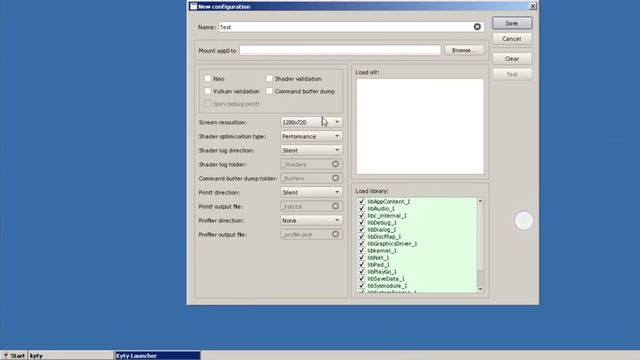Click the clear icon in Command buffer dump folder field

[x=335, y=178]
